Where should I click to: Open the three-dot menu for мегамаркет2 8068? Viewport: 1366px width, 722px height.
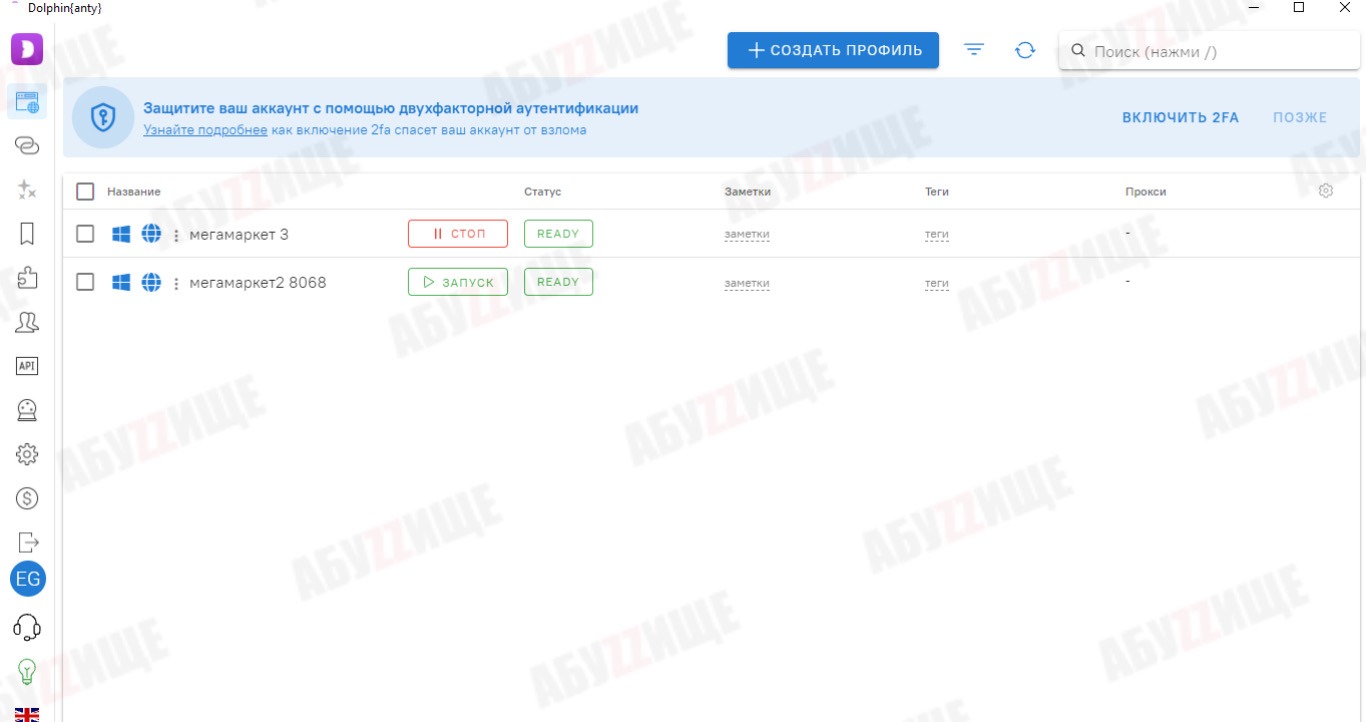point(176,283)
